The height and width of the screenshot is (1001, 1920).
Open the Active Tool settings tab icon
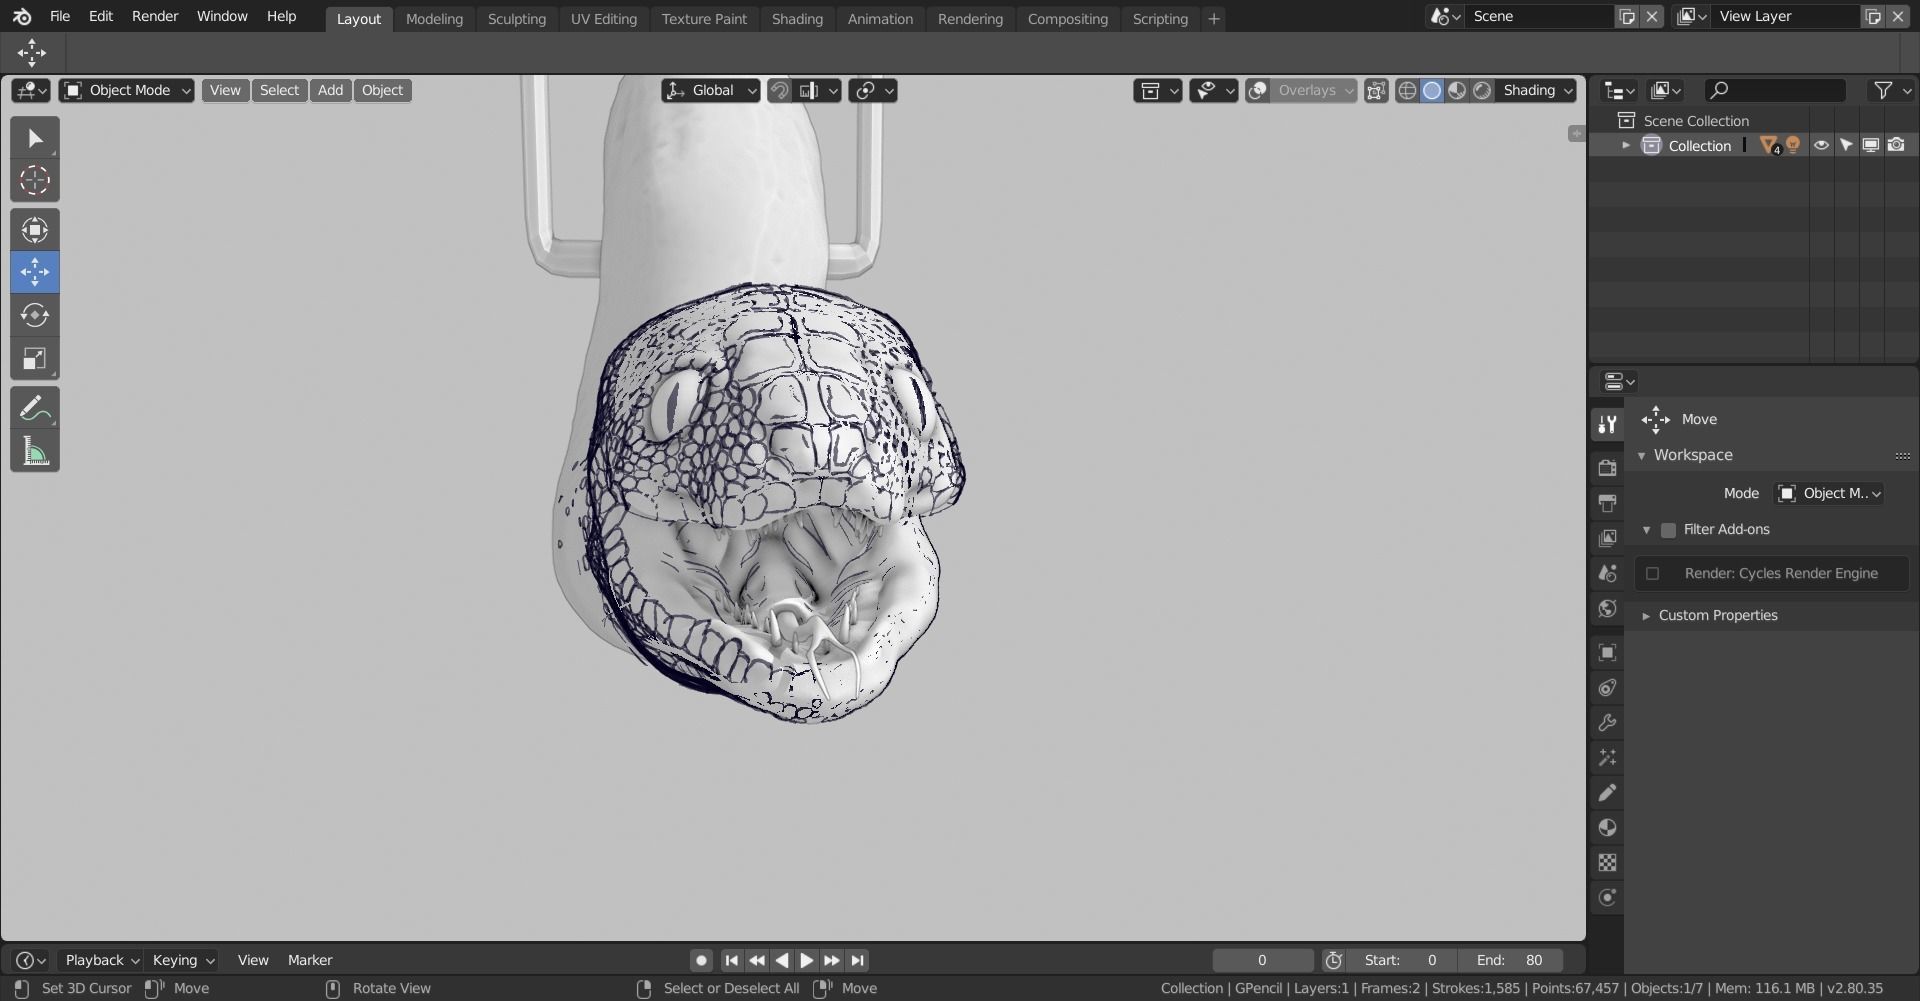point(1607,424)
